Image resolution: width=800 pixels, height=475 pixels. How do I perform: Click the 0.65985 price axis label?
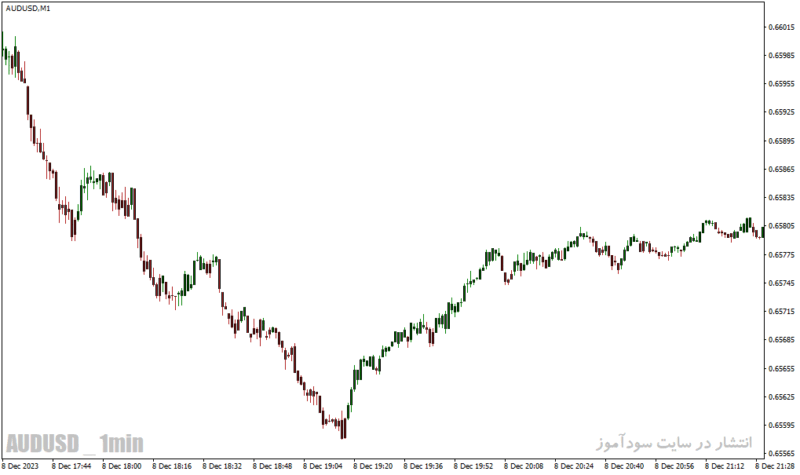[782, 55]
